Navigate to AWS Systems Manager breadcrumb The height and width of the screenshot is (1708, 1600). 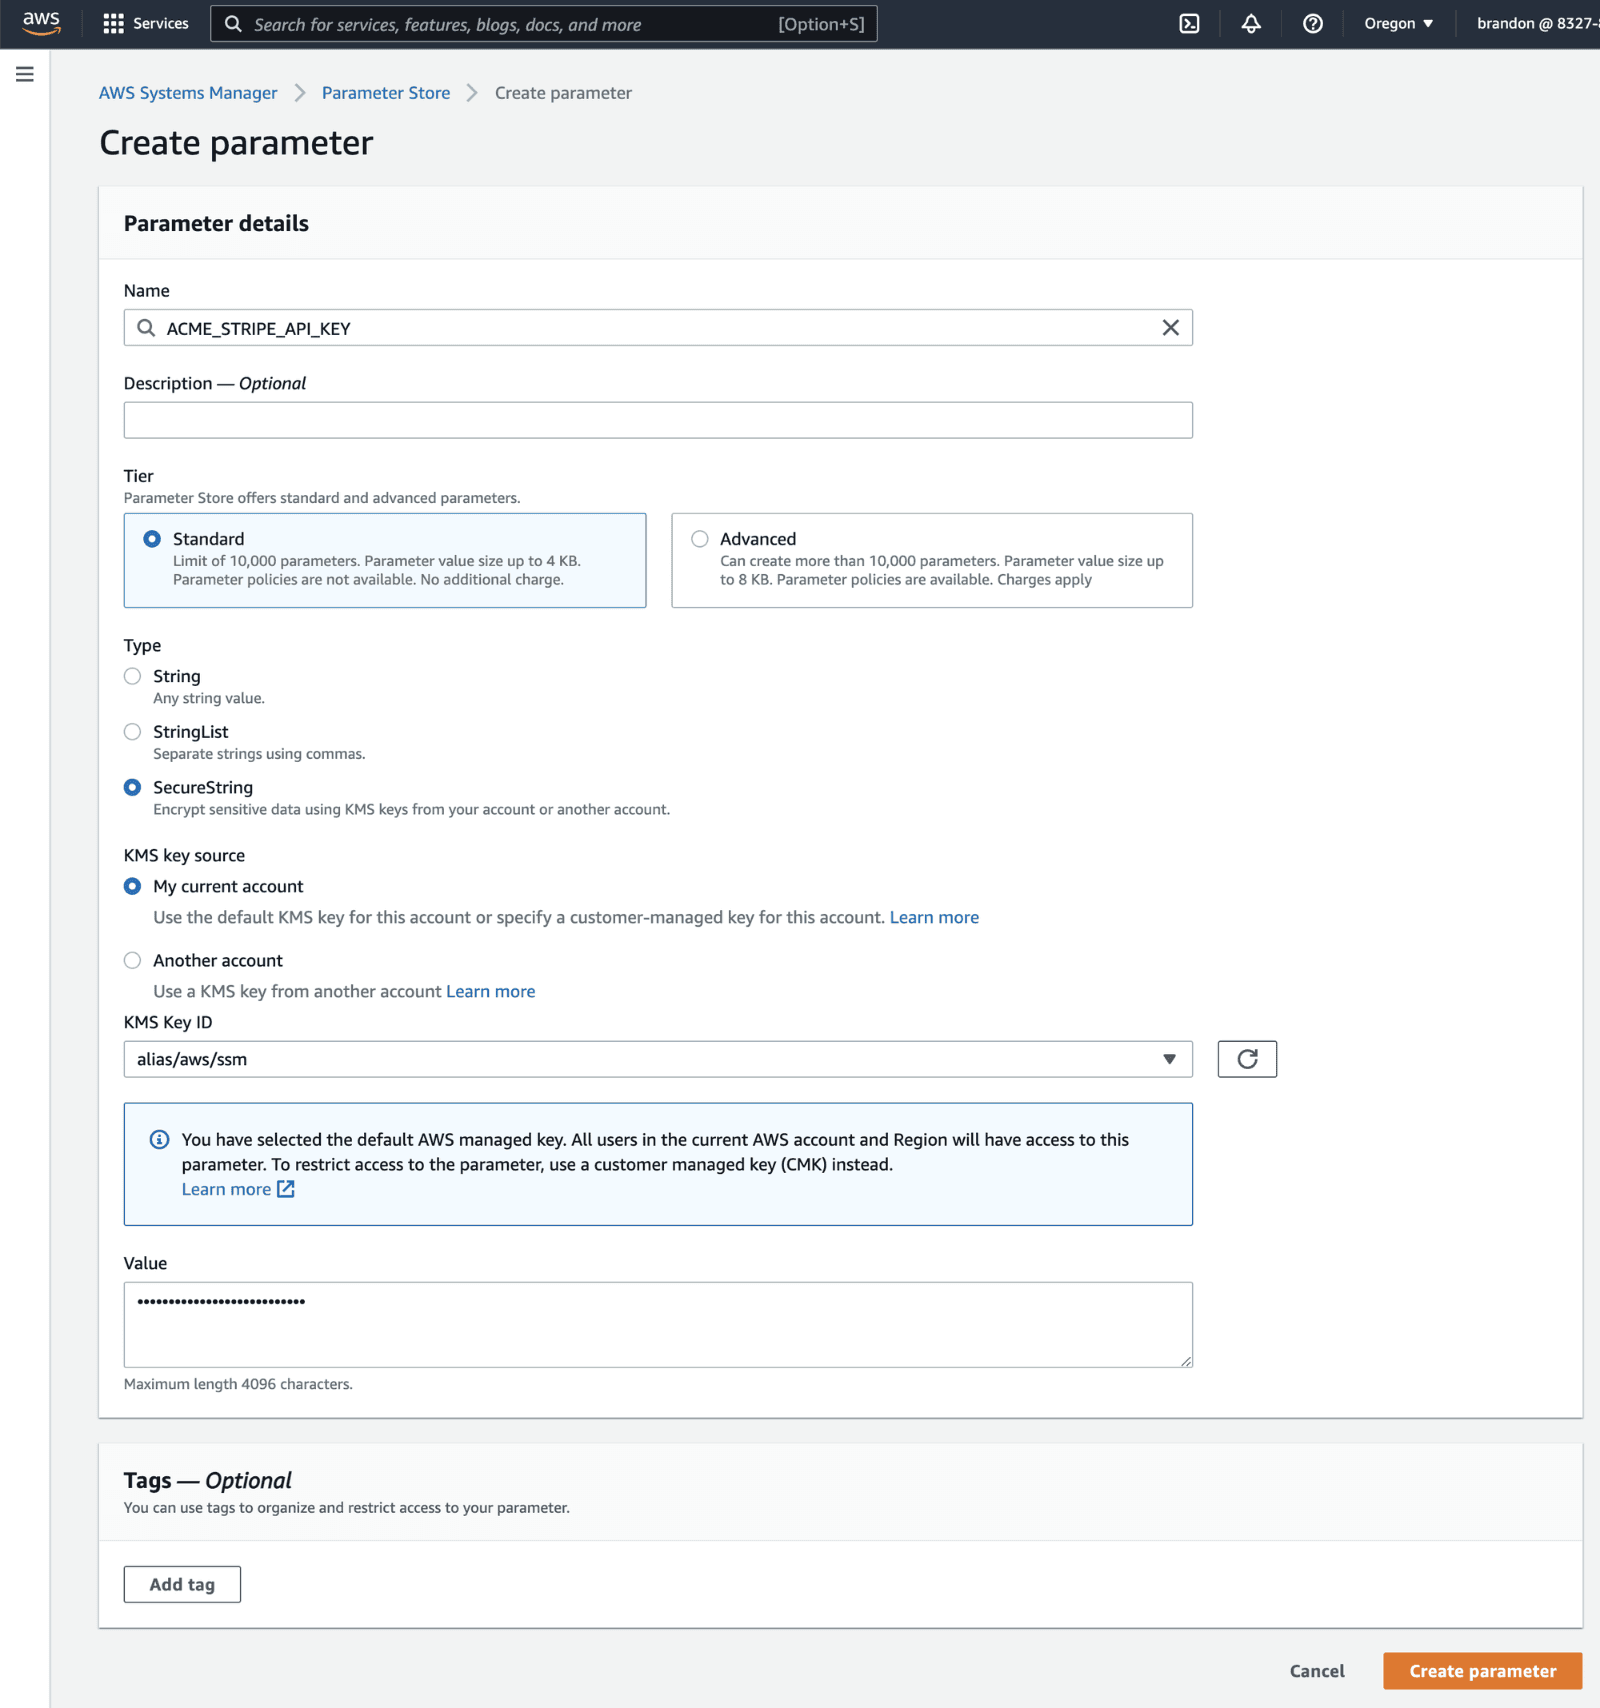coord(188,93)
